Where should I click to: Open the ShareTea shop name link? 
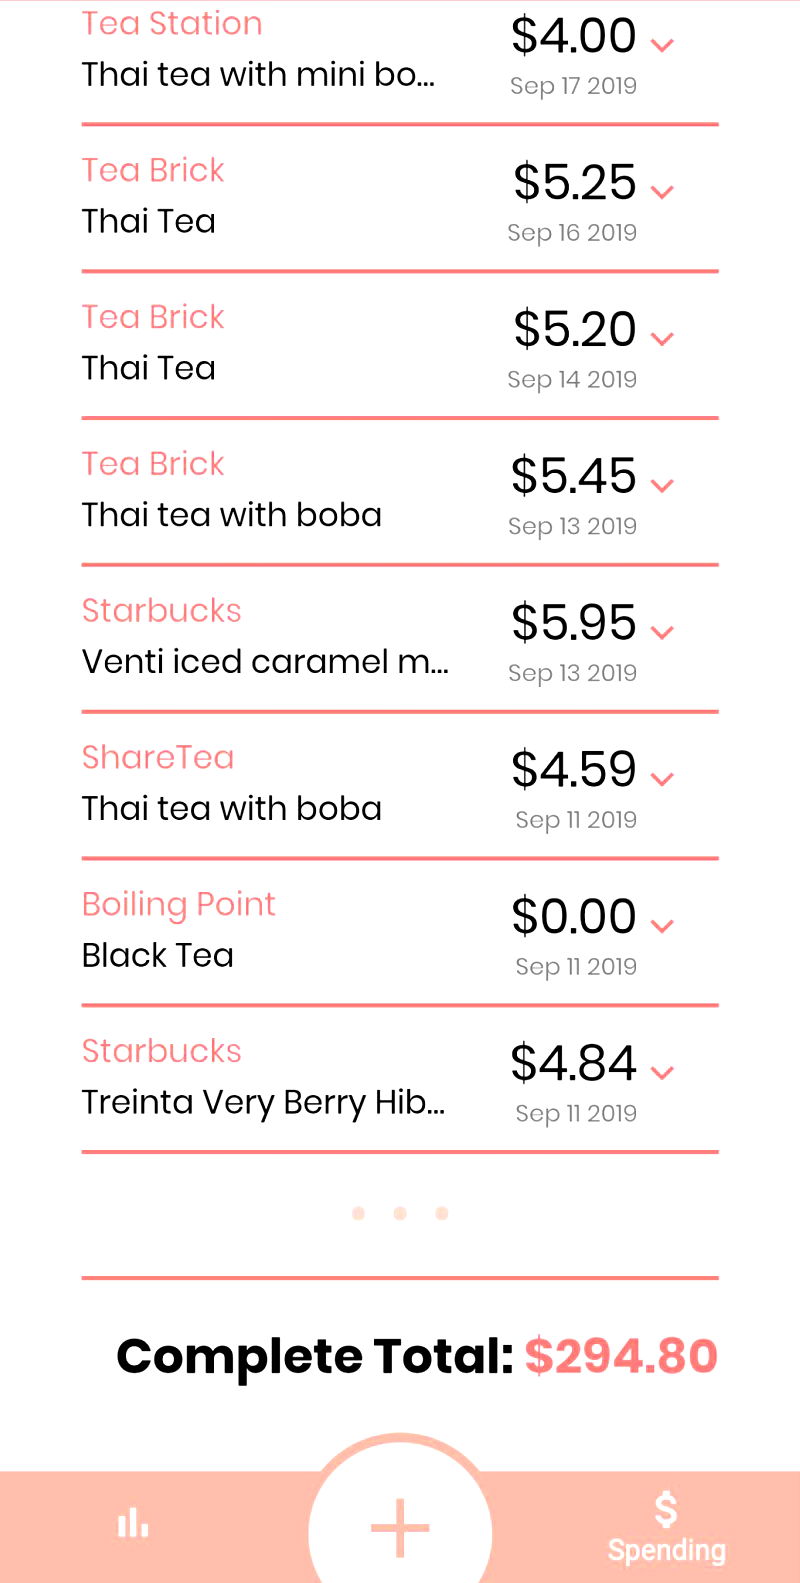pos(158,757)
